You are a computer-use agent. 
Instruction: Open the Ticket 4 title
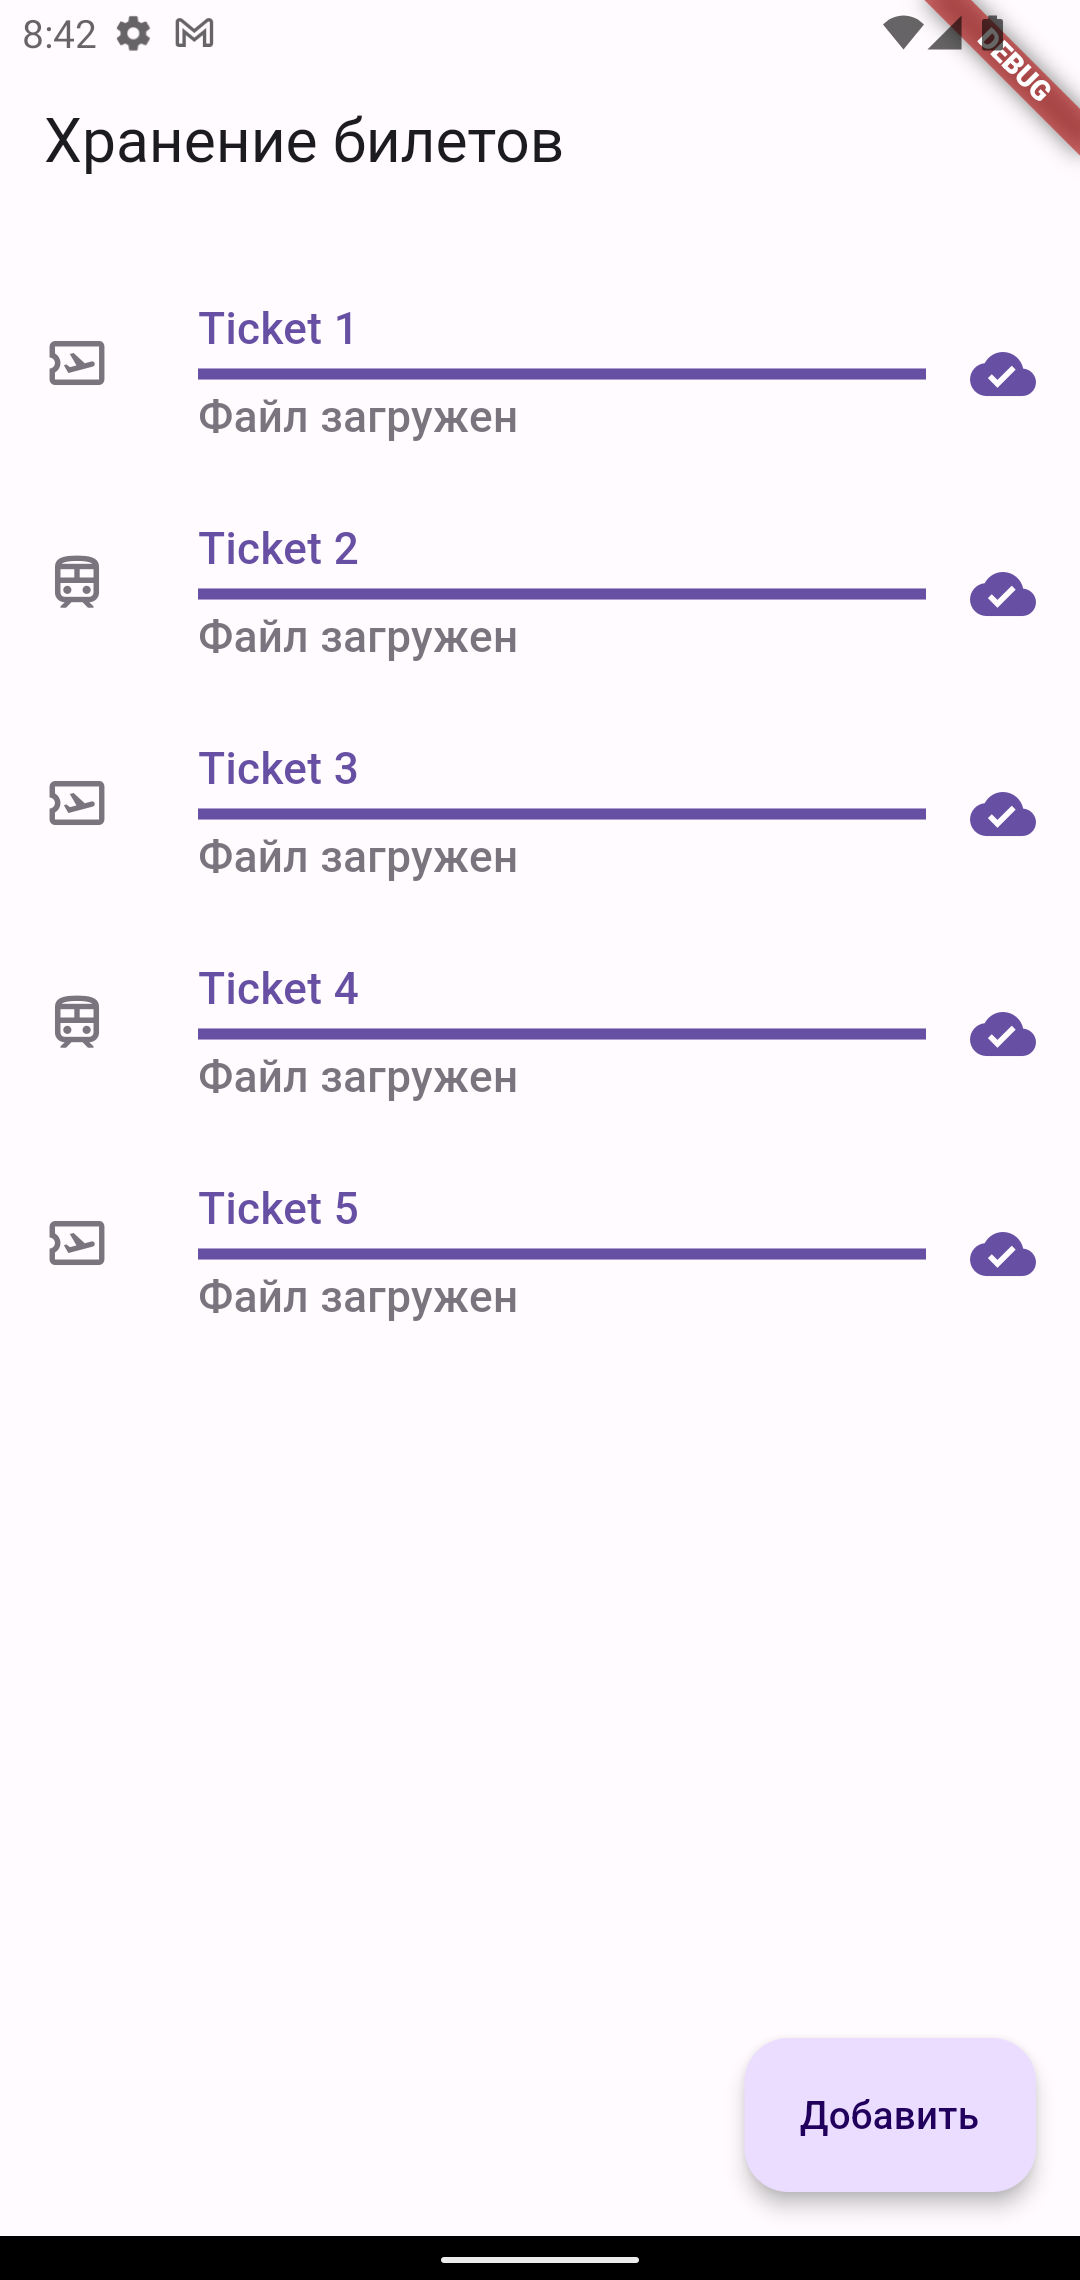pyautogui.click(x=278, y=989)
